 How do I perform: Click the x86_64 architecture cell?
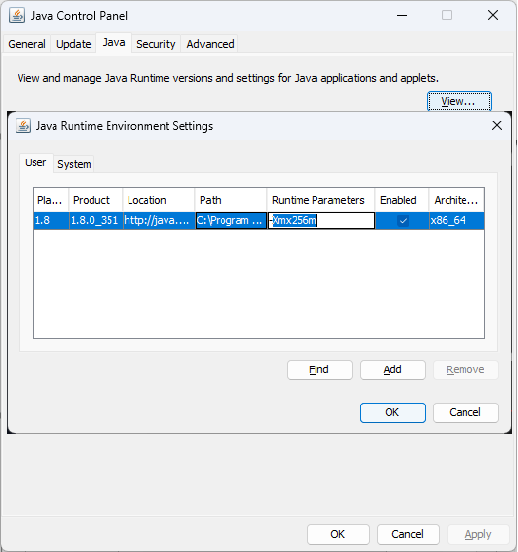(457, 221)
